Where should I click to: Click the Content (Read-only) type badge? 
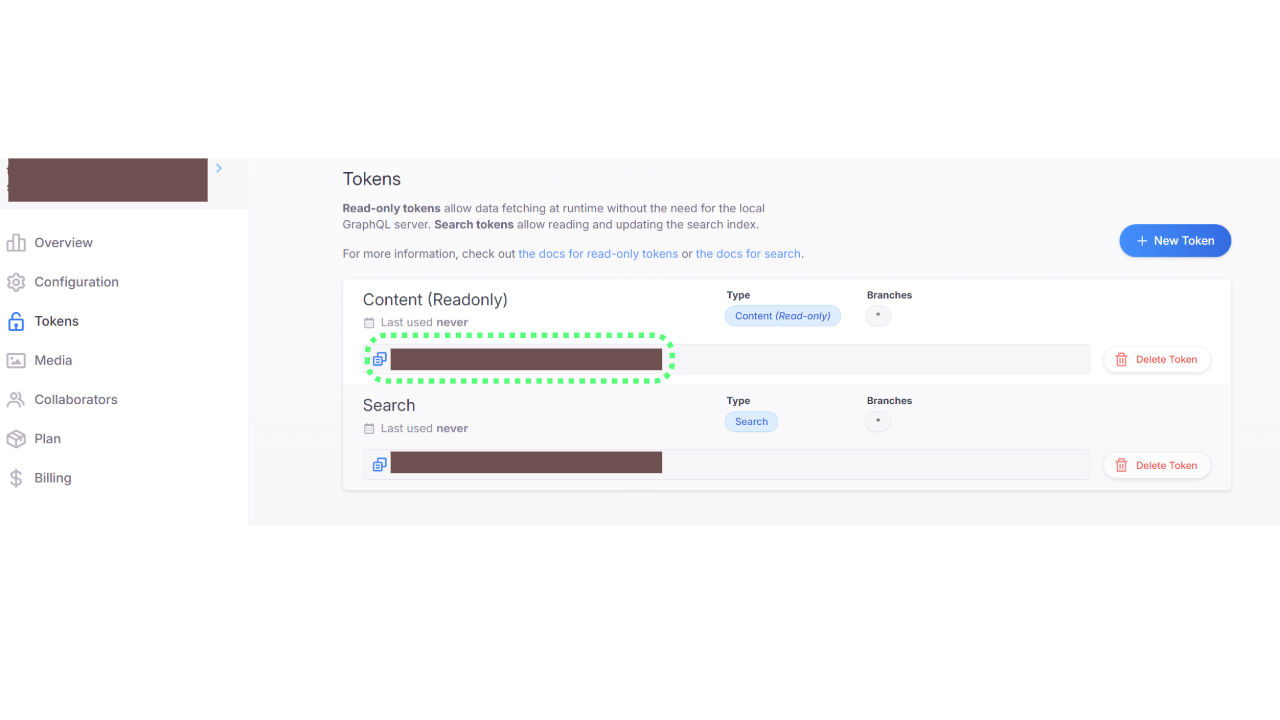pyautogui.click(x=783, y=316)
